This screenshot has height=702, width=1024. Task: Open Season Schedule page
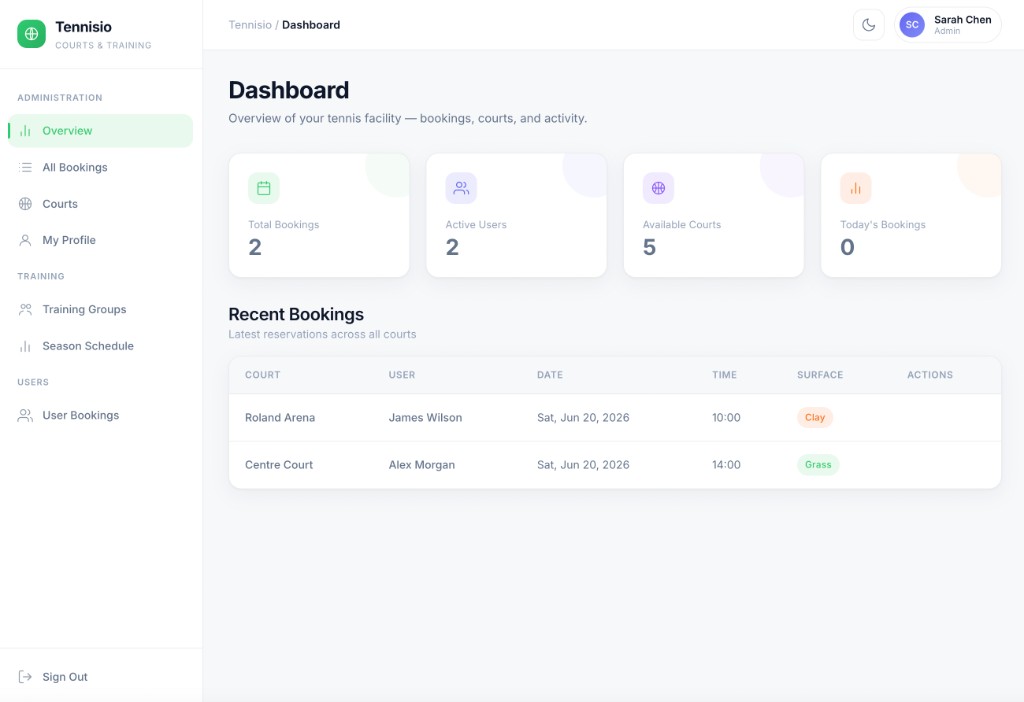[x=101, y=346]
